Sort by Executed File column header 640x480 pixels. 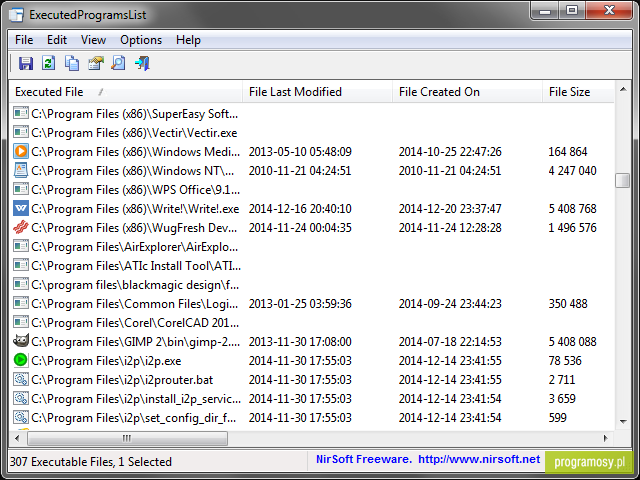click(125, 92)
